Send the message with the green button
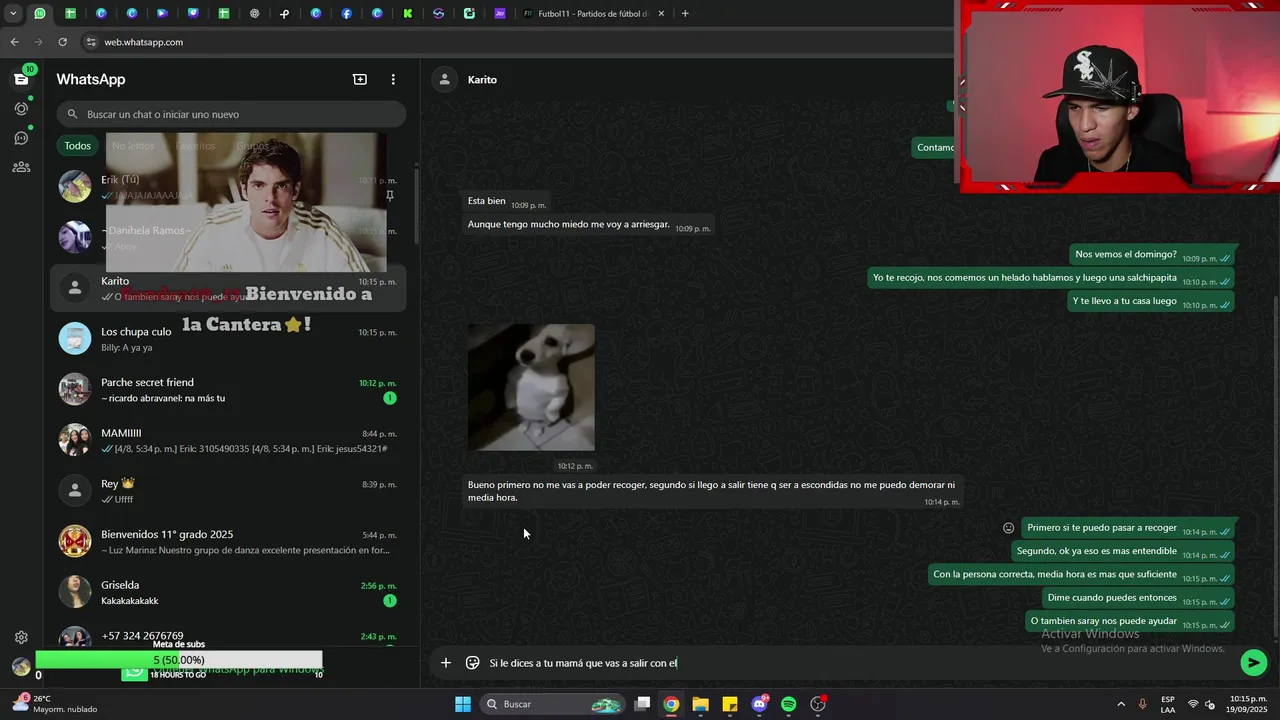This screenshot has height=720, width=1280. [x=1253, y=662]
